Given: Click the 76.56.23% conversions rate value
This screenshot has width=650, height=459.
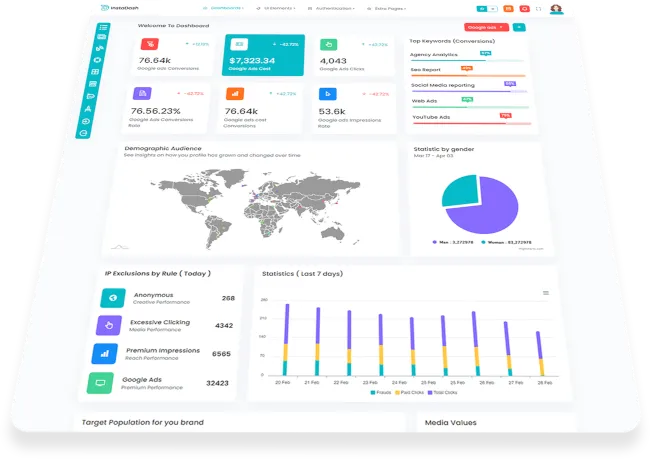Looking at the screenshot, I should click(155, 111).
